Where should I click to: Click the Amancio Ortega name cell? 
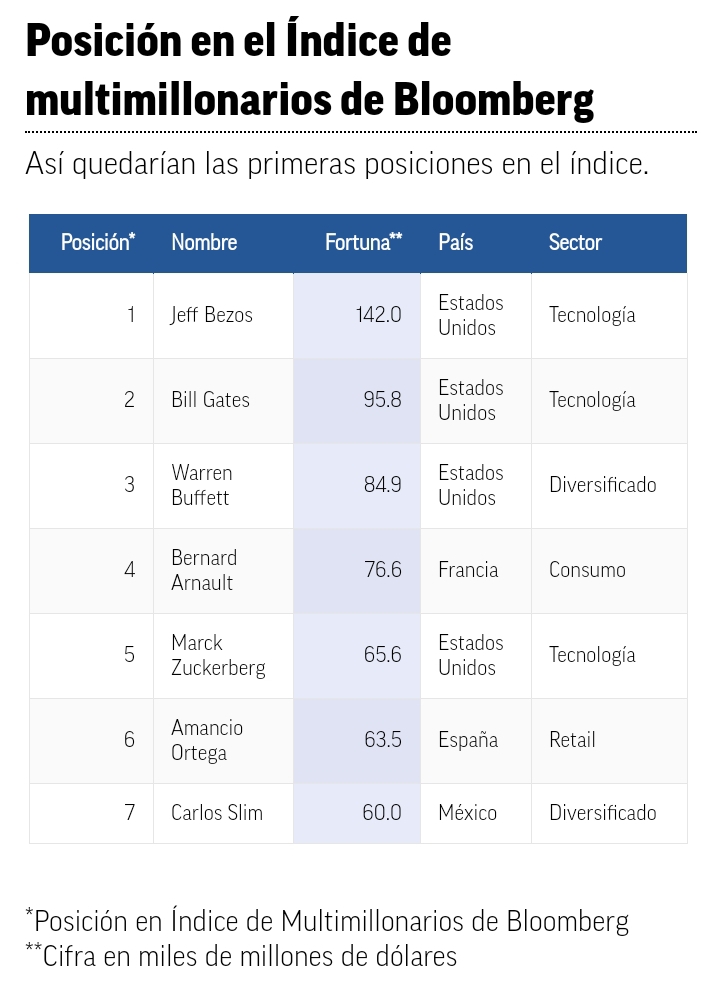pyautogui.click(x=207, y=740)
